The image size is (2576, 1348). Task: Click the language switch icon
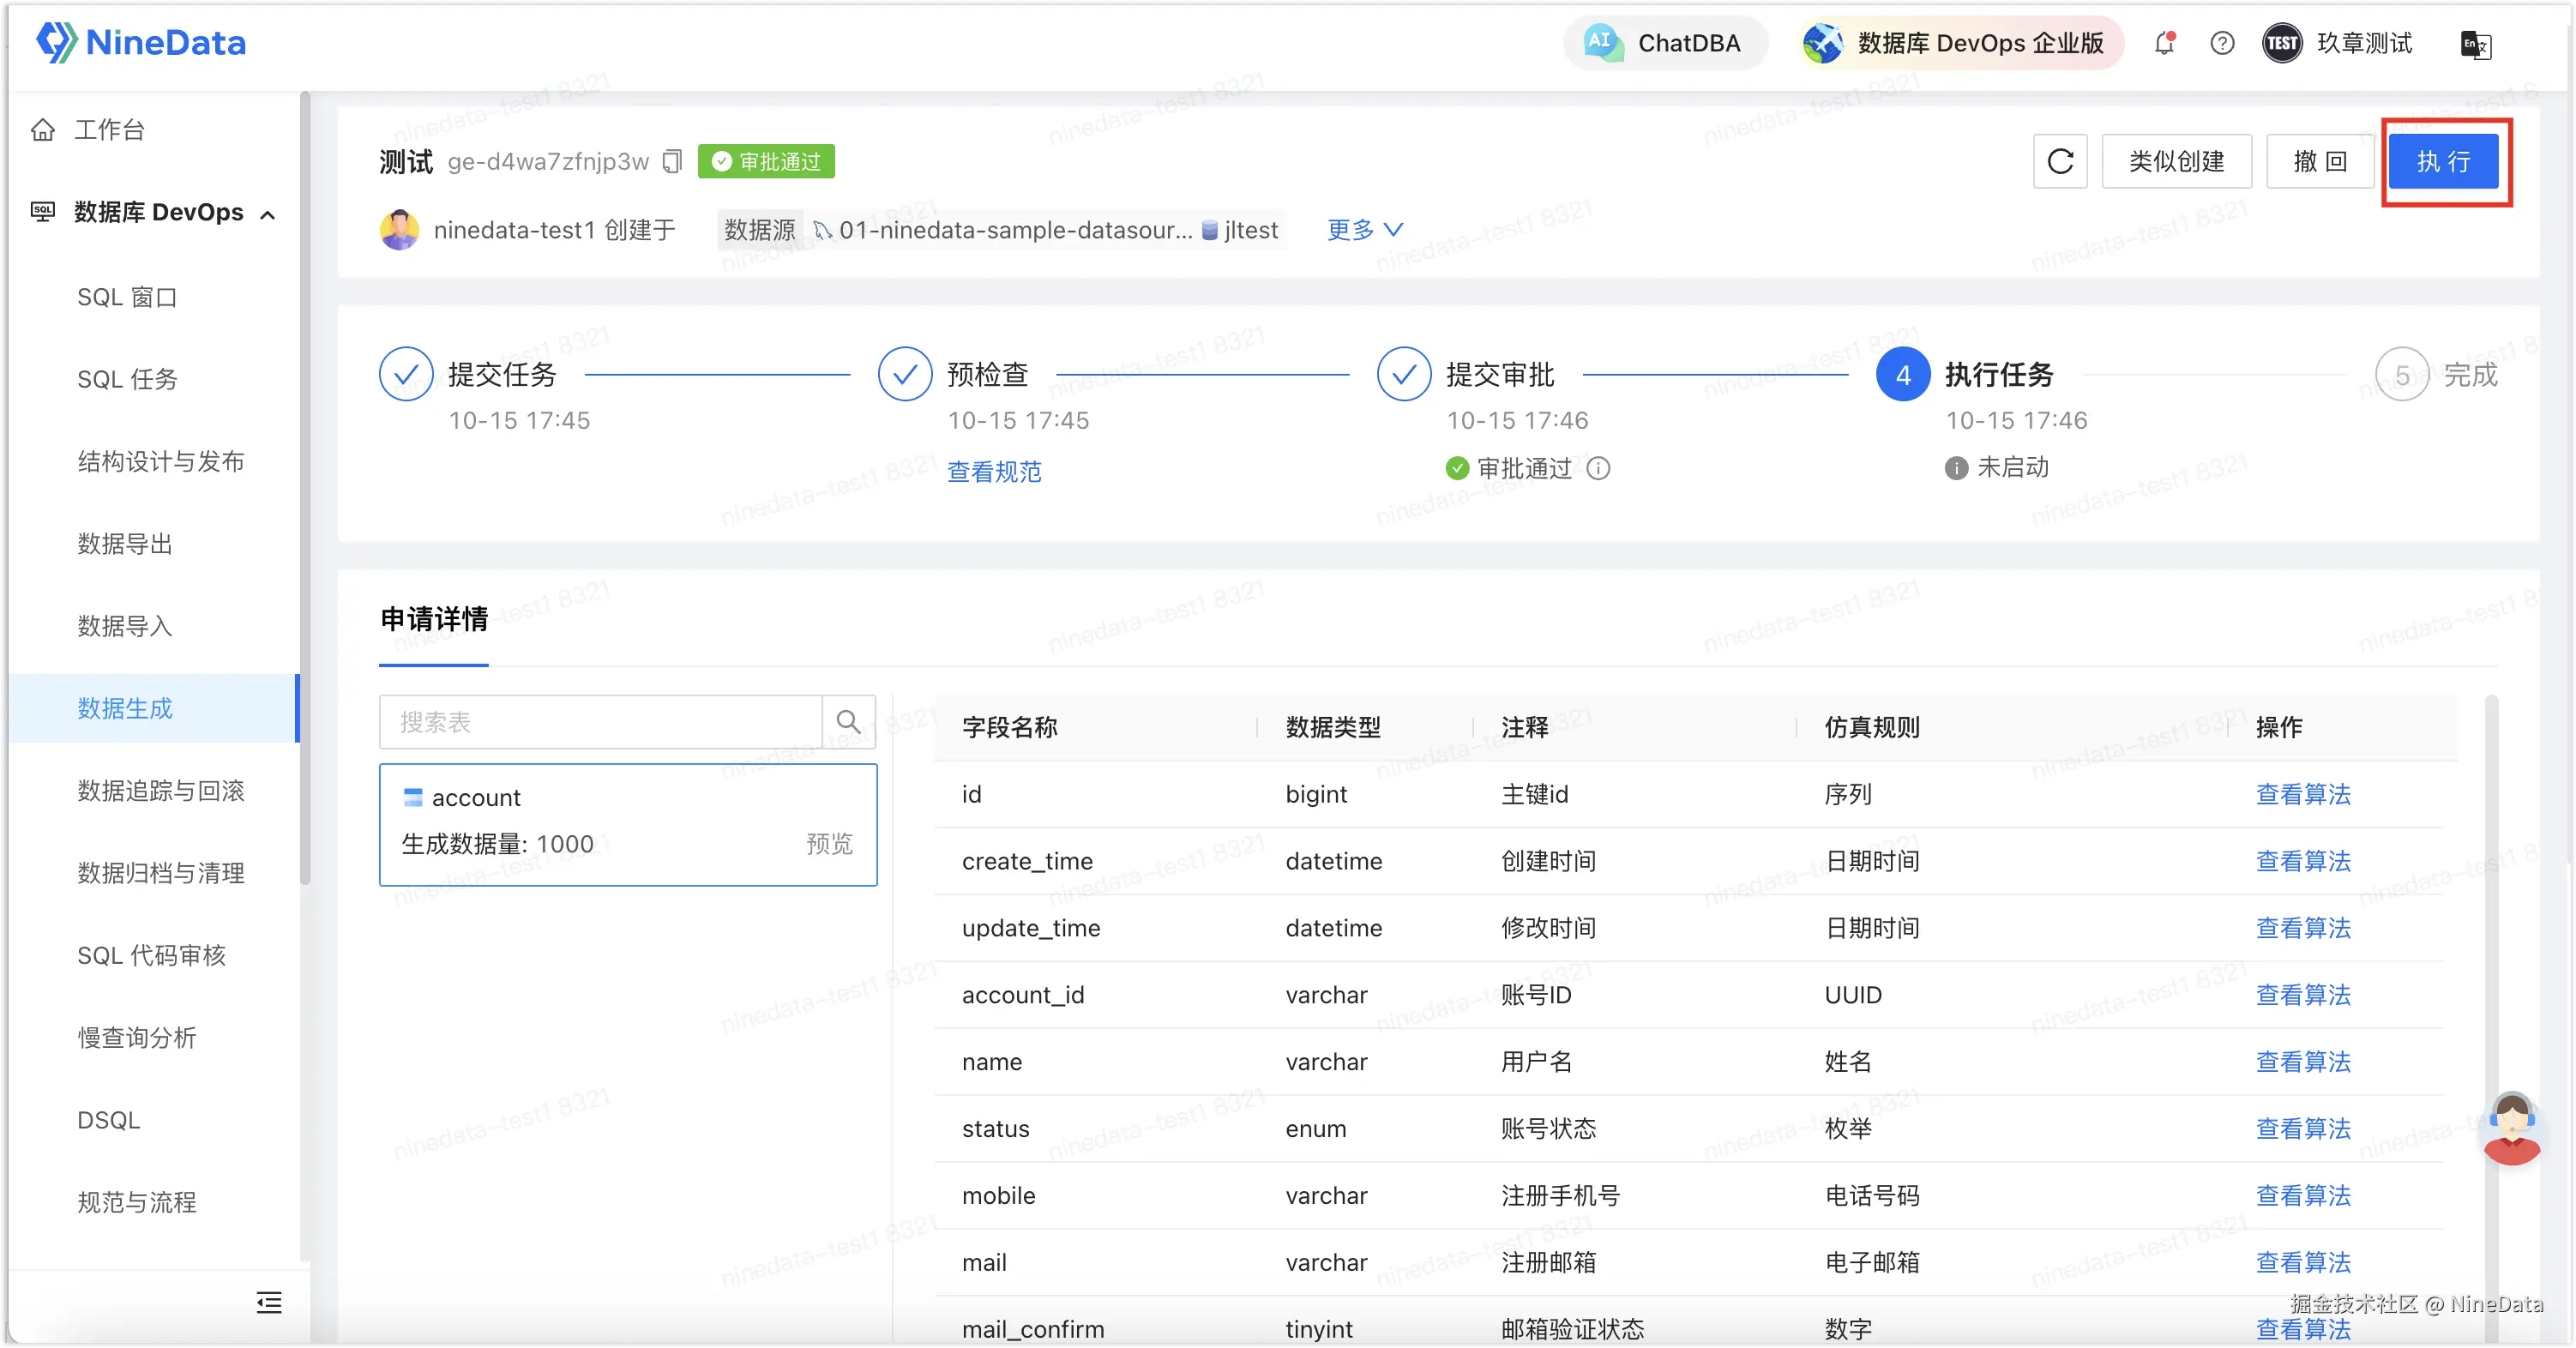[x=2475, y=45]
